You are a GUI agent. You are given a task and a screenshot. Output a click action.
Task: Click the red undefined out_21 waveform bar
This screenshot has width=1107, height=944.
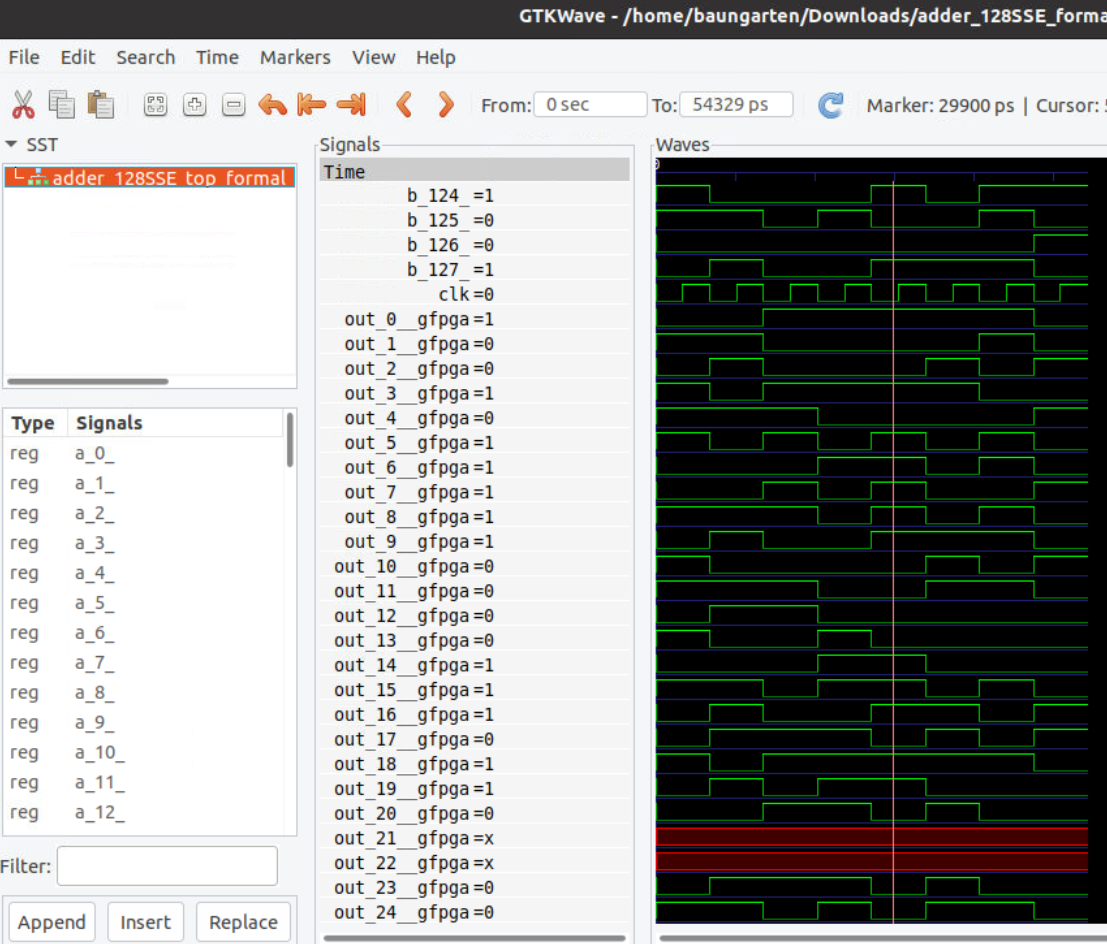click(872, 837)
